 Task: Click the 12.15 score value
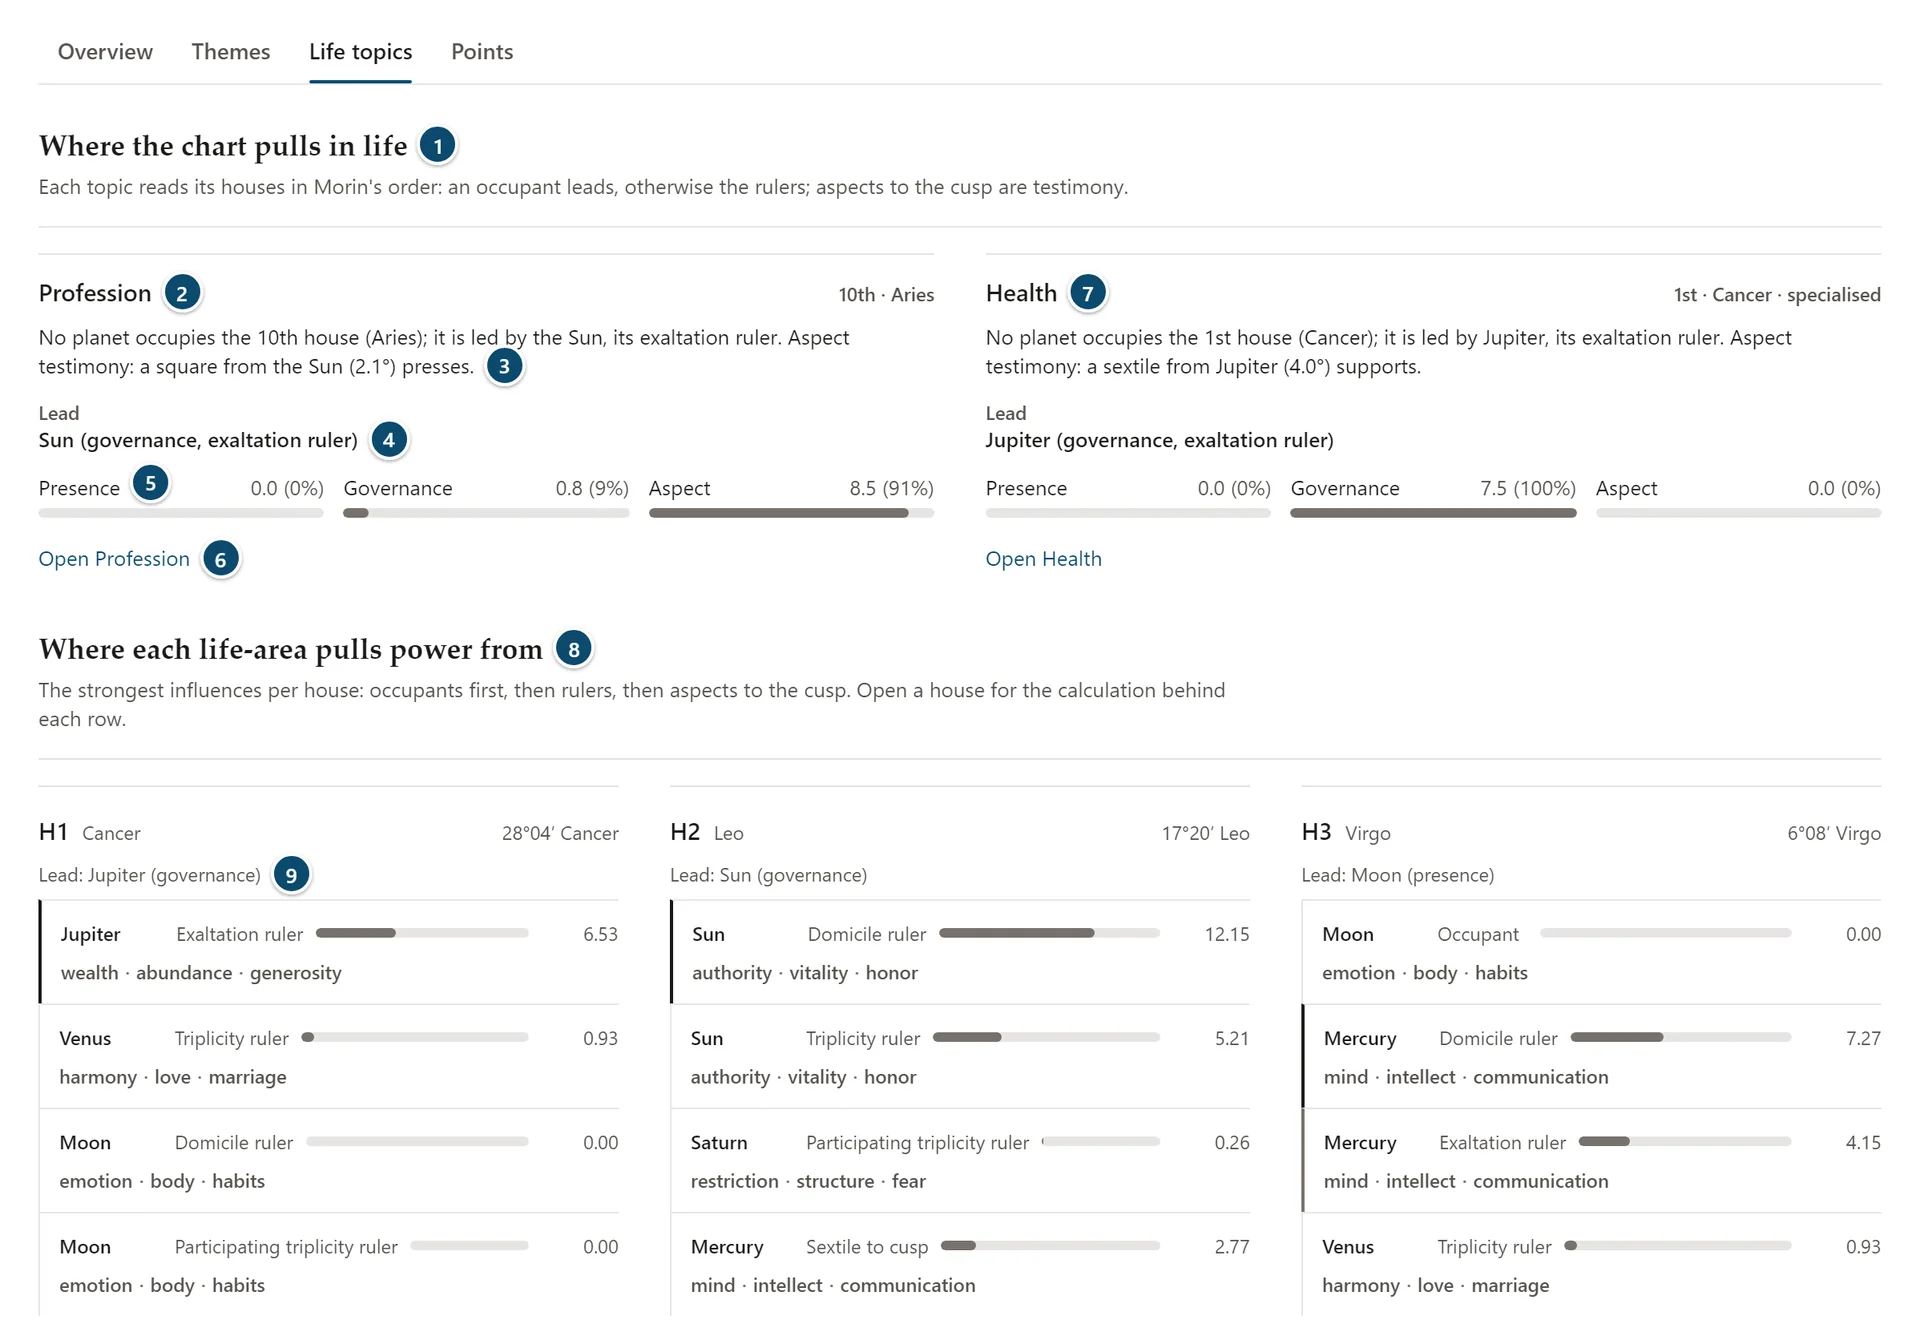(1227, 934)
